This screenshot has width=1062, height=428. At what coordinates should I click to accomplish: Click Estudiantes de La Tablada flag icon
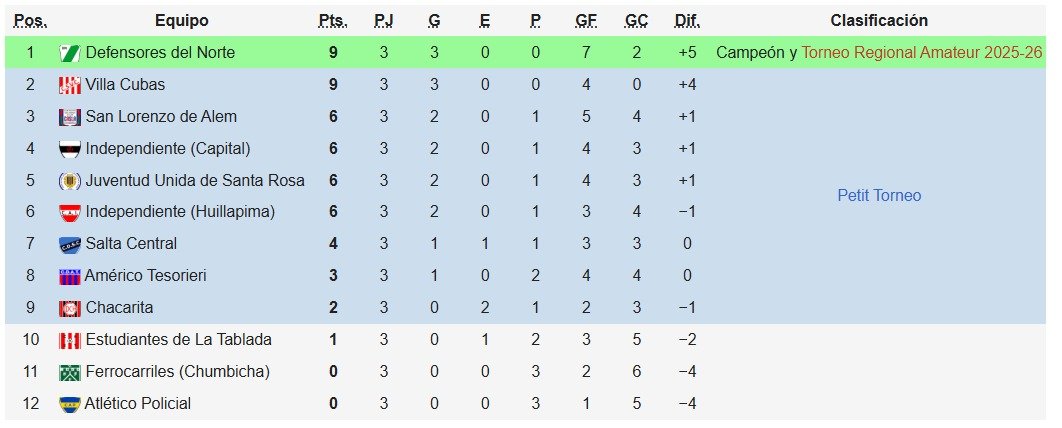point(70,339)
